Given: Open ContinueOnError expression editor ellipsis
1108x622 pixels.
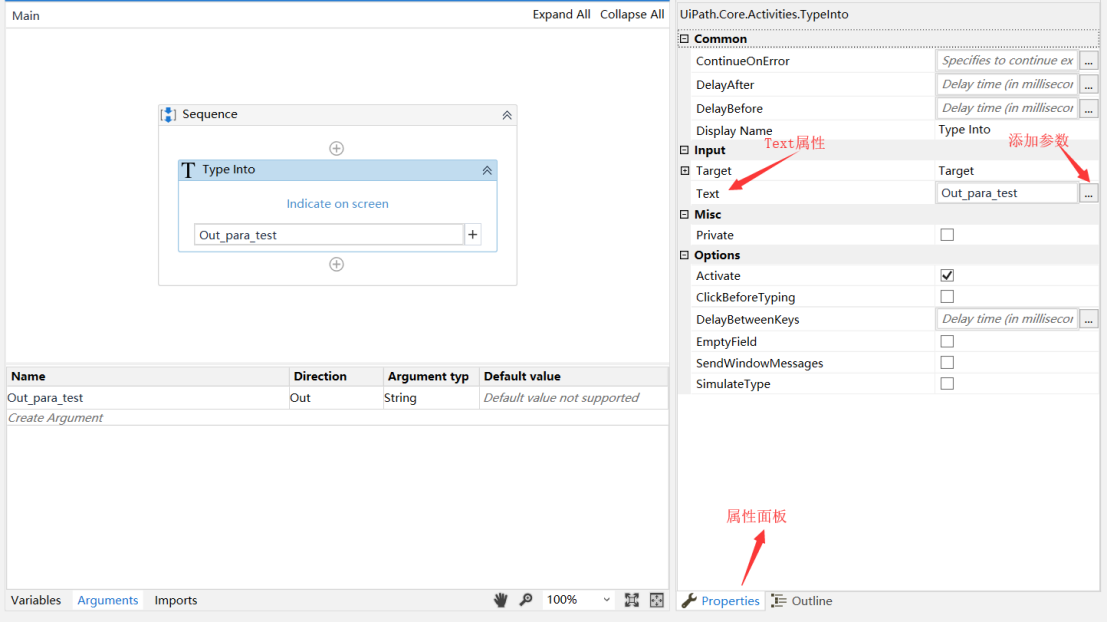Looking at the screenshot, I should 1089,61.
